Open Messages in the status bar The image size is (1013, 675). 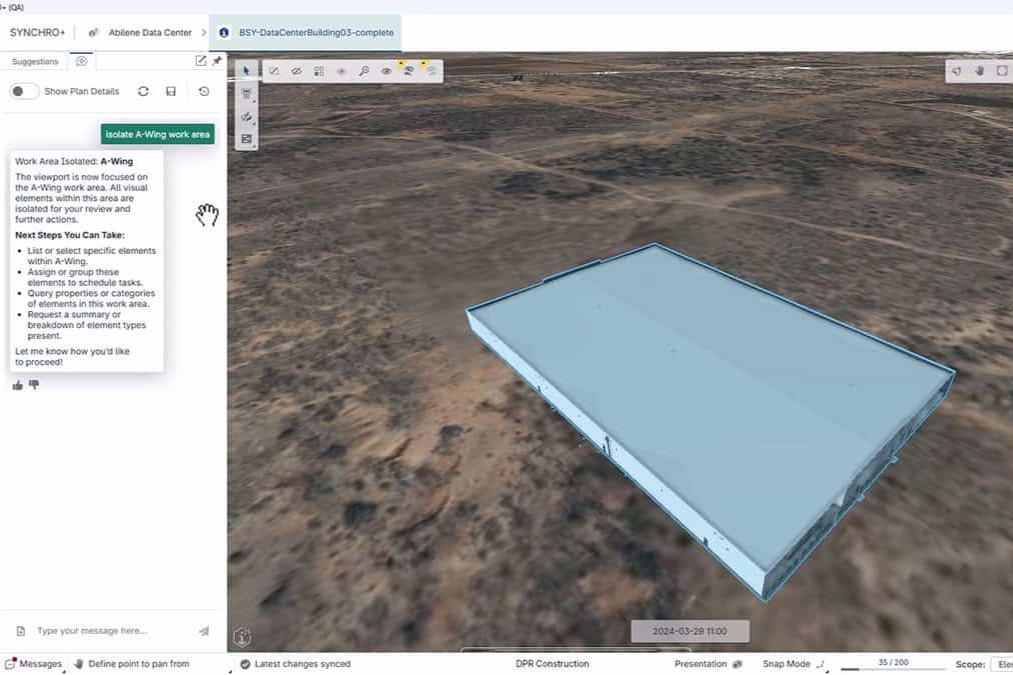click(x=33, y=664)
